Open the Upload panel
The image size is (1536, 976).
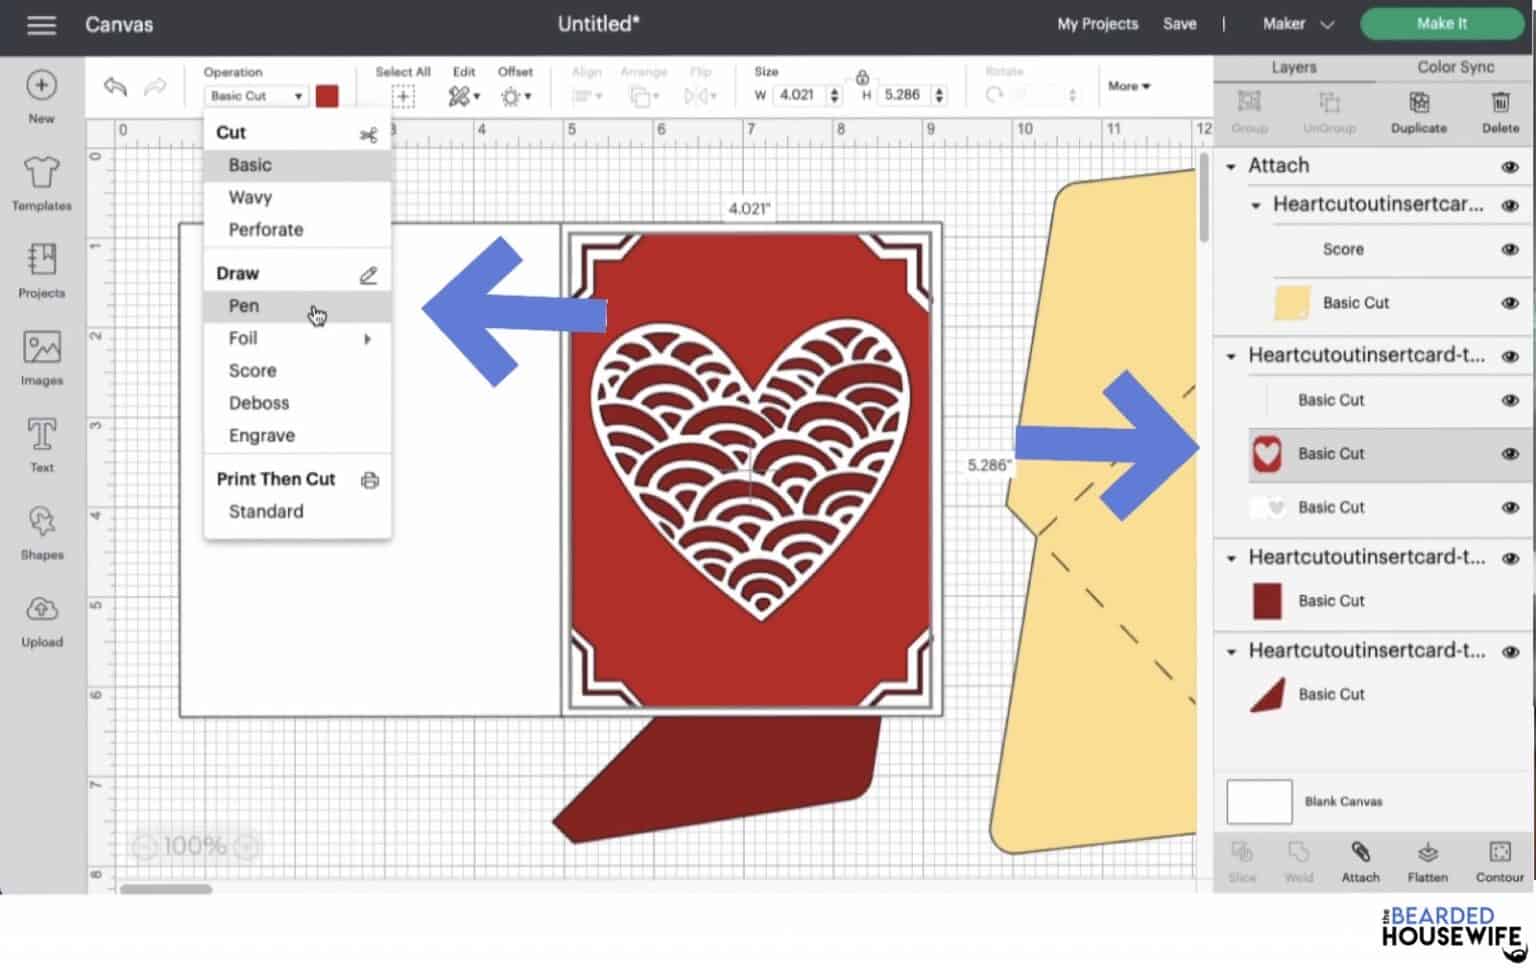click(x=41, y=619)
